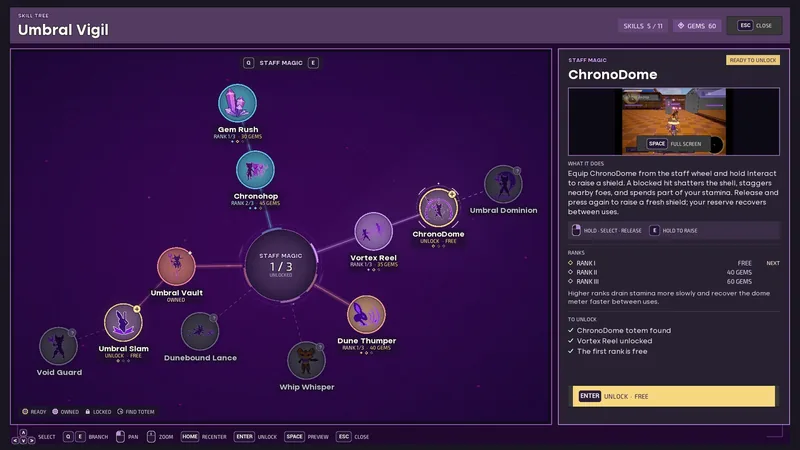The width and height of the screenshot is (800, 450).
Task: Open the ChronoDome preview video thumbnail
Action: pos(673,121)
